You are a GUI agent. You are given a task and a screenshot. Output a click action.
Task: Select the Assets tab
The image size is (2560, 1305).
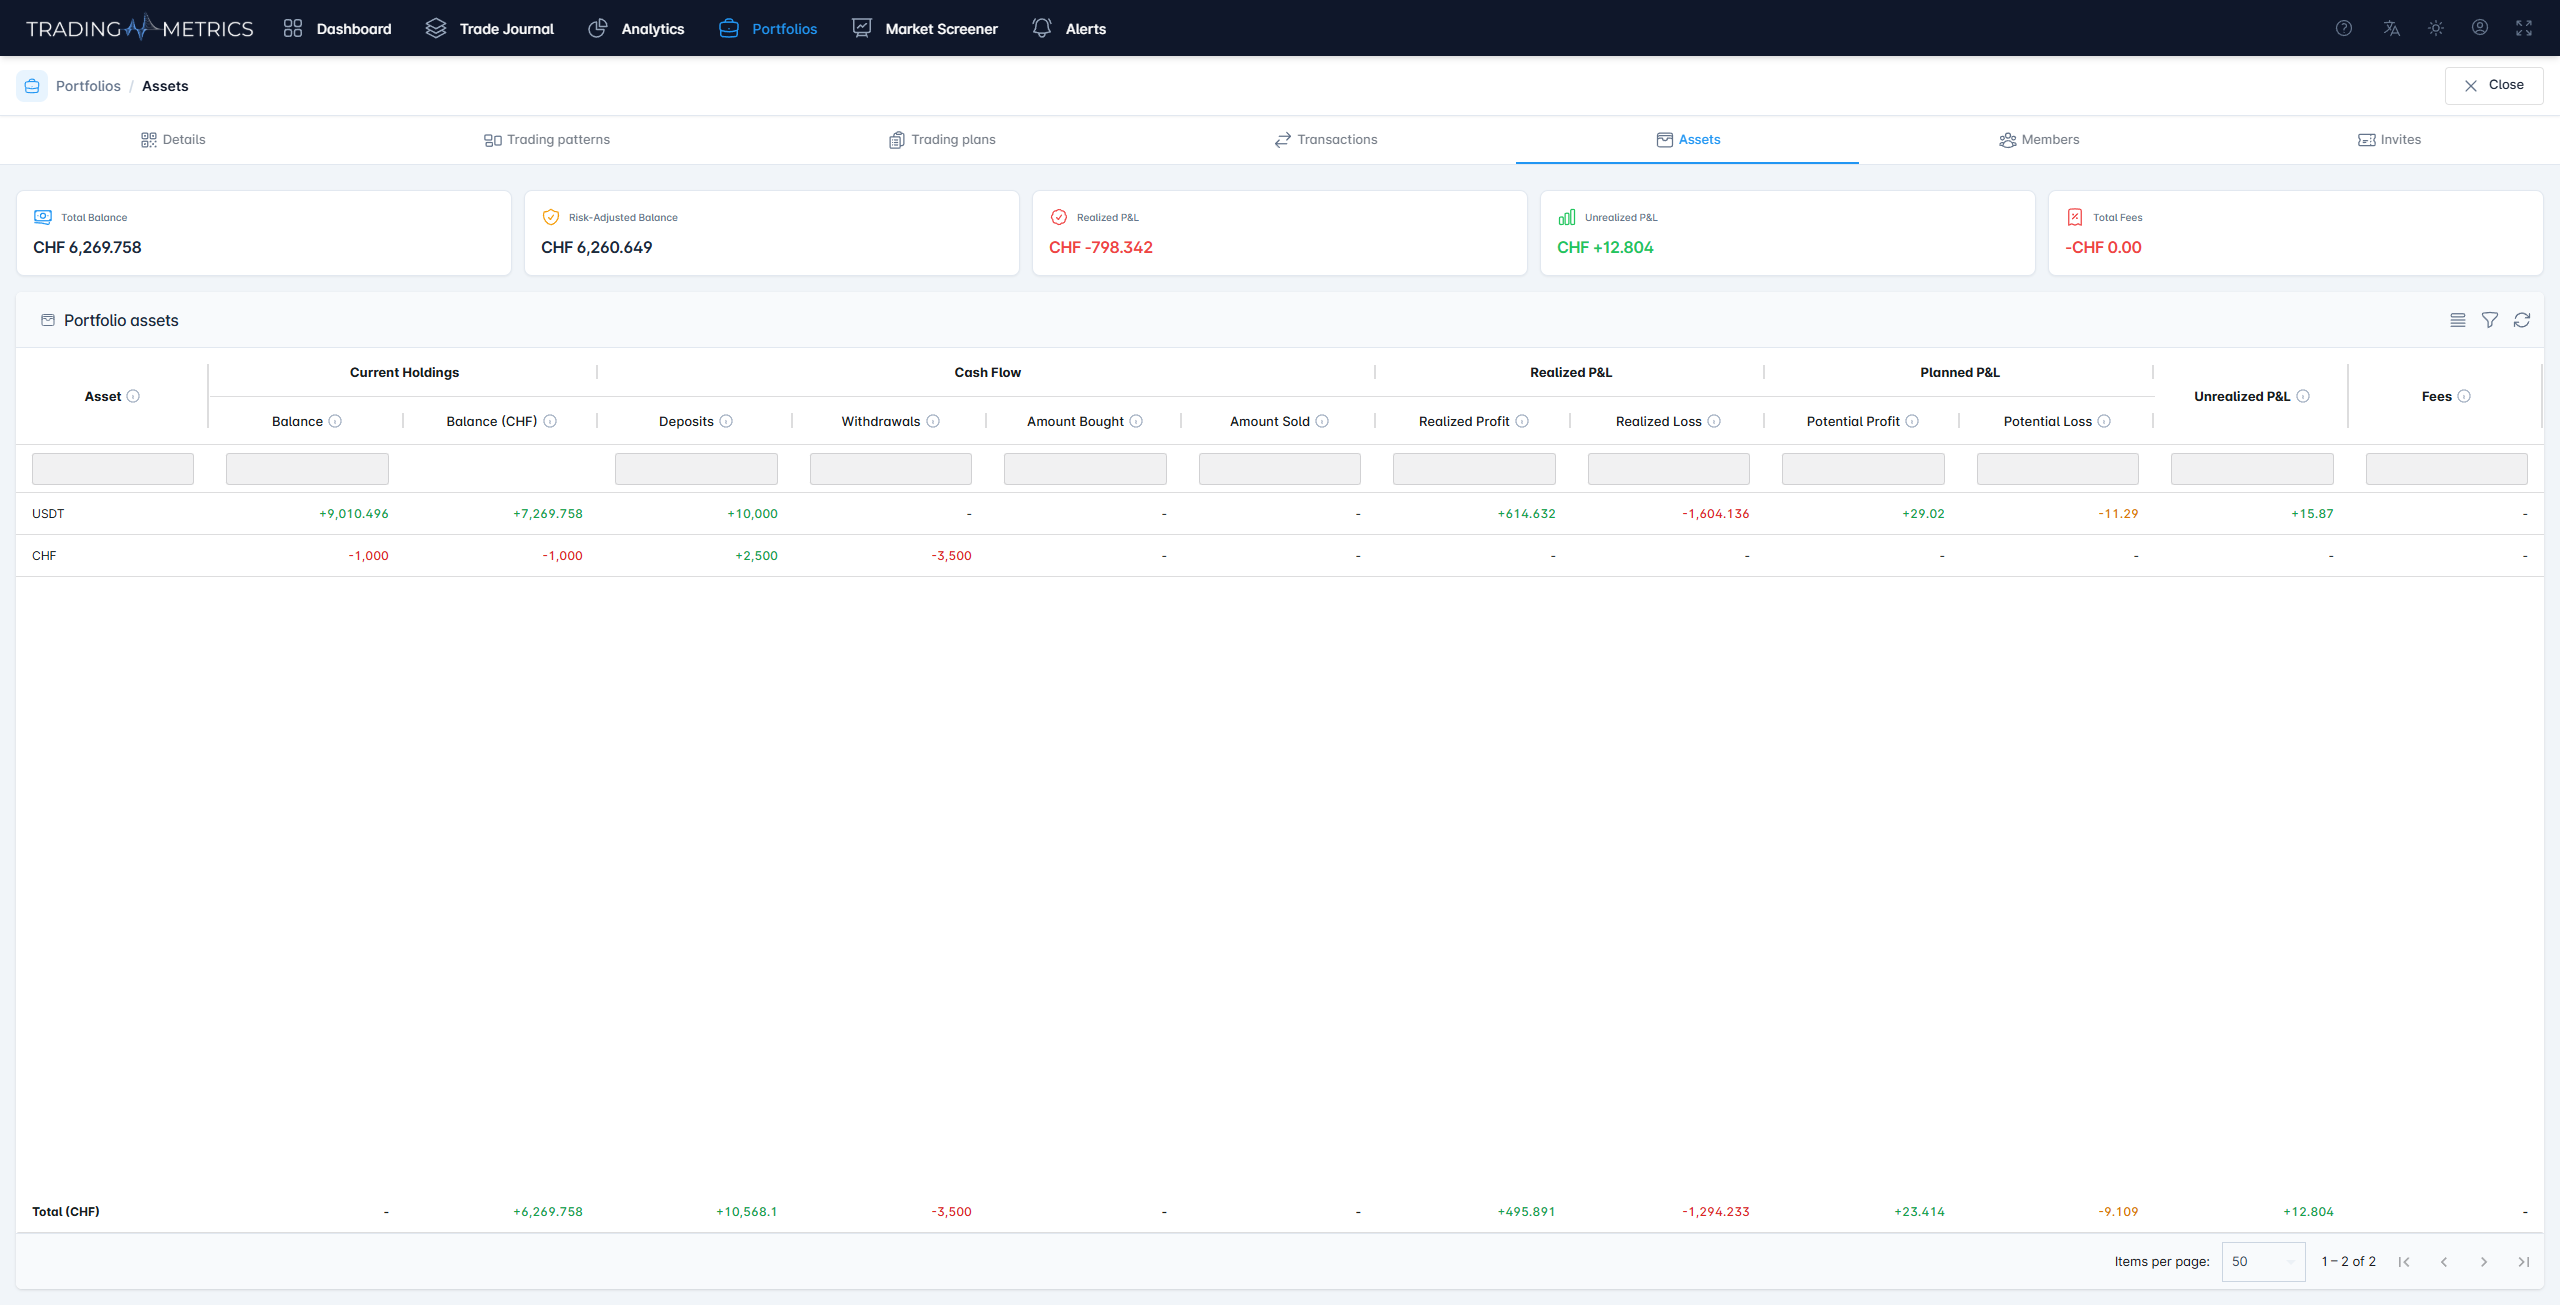coord(1688,140)
